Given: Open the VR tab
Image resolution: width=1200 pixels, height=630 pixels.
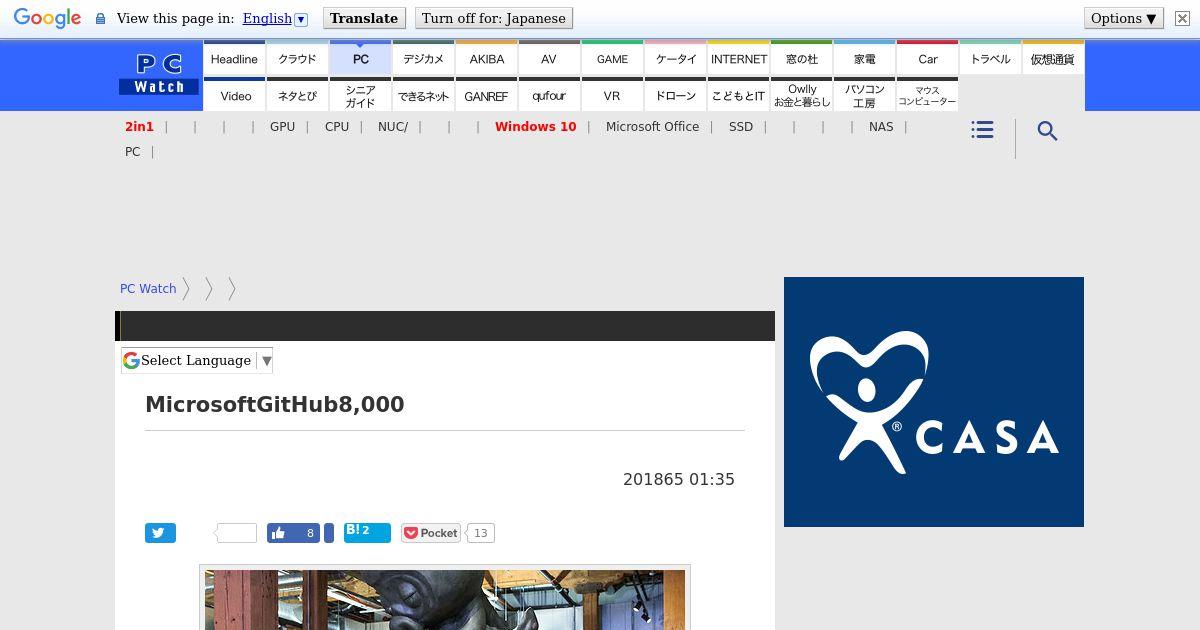Looking at the screenshot, I should point(612,95).
